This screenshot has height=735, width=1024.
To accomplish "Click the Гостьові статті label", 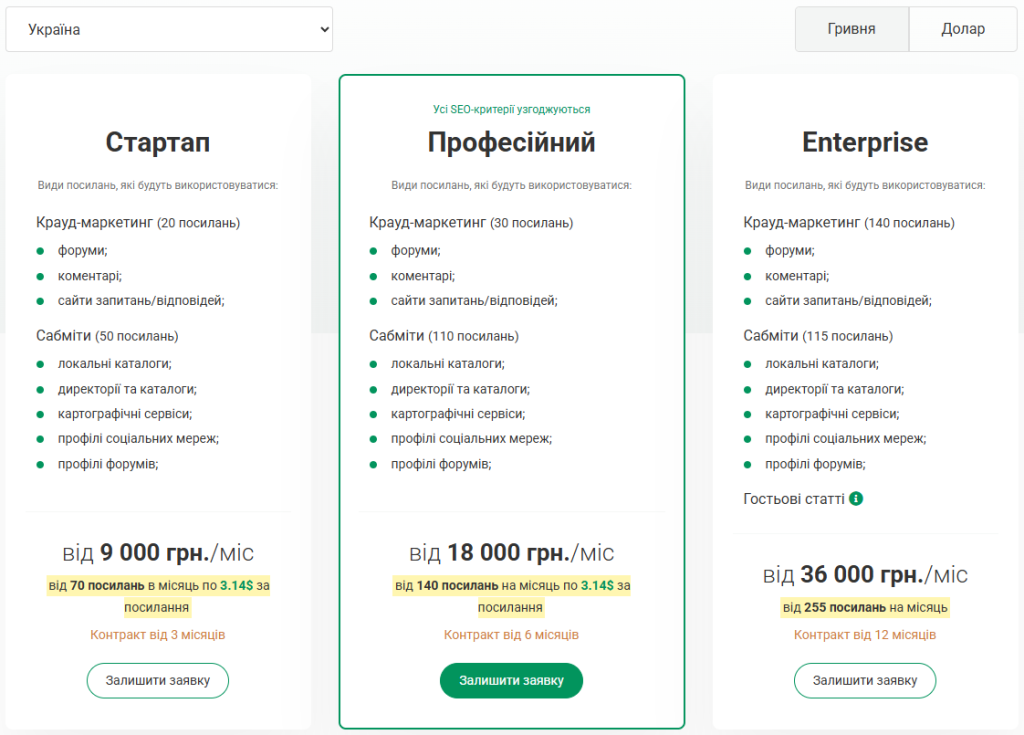I will tap(794, 498).
